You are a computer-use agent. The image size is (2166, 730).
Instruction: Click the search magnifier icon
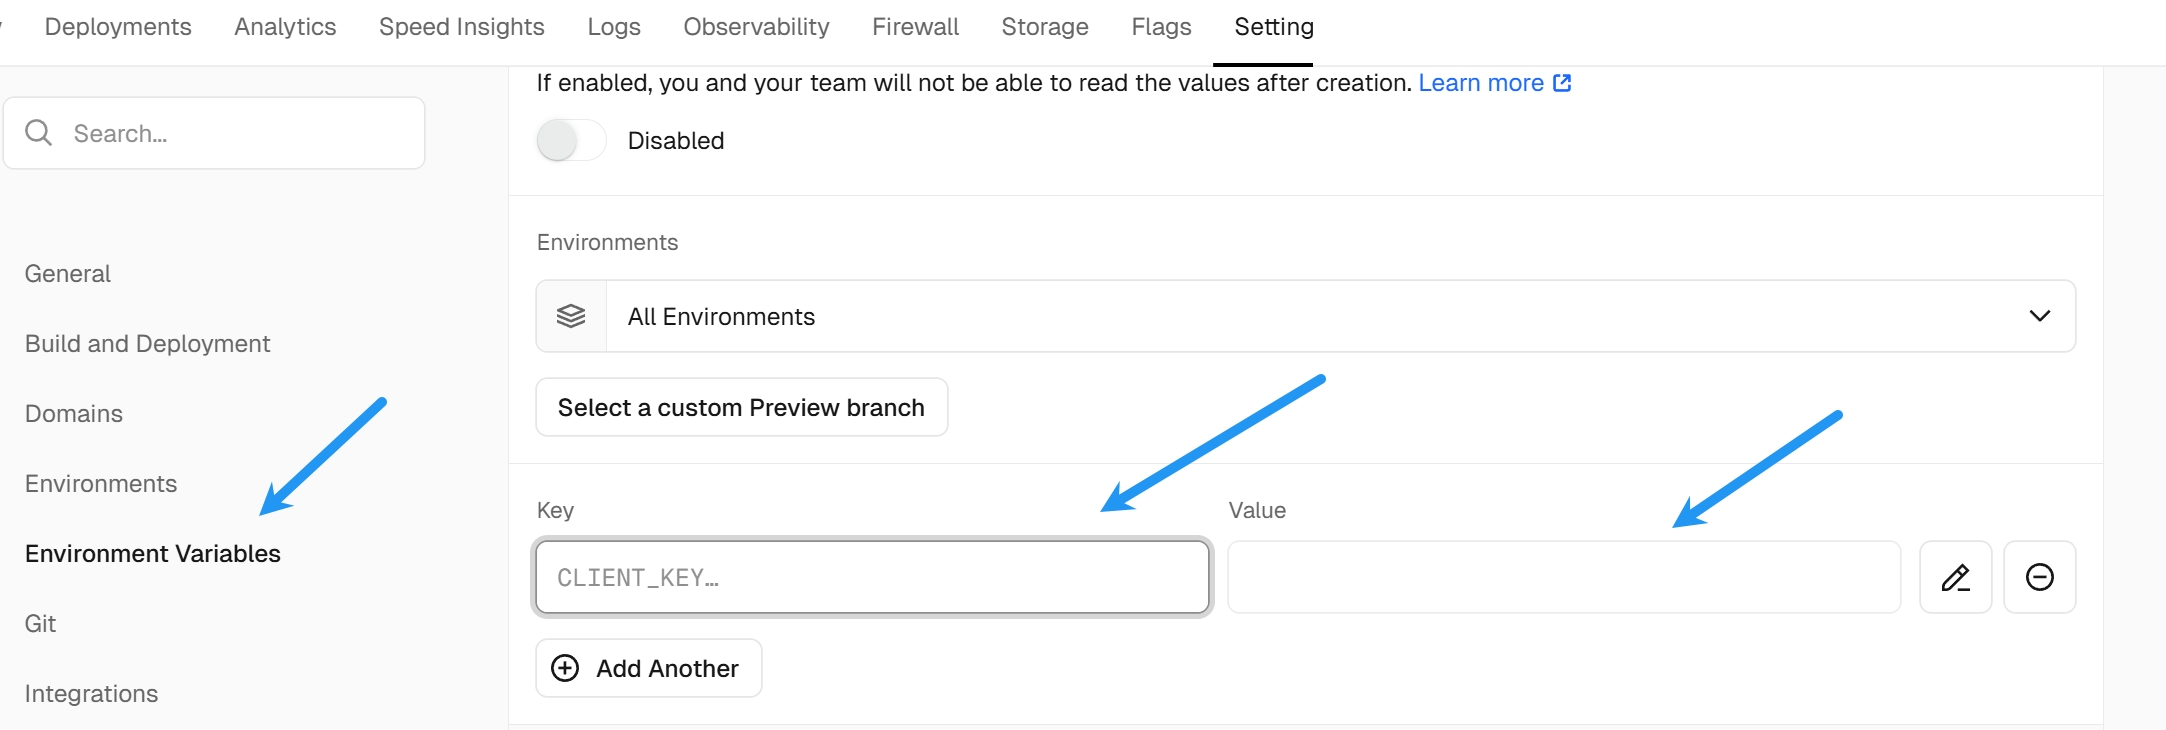click(38, 133)
